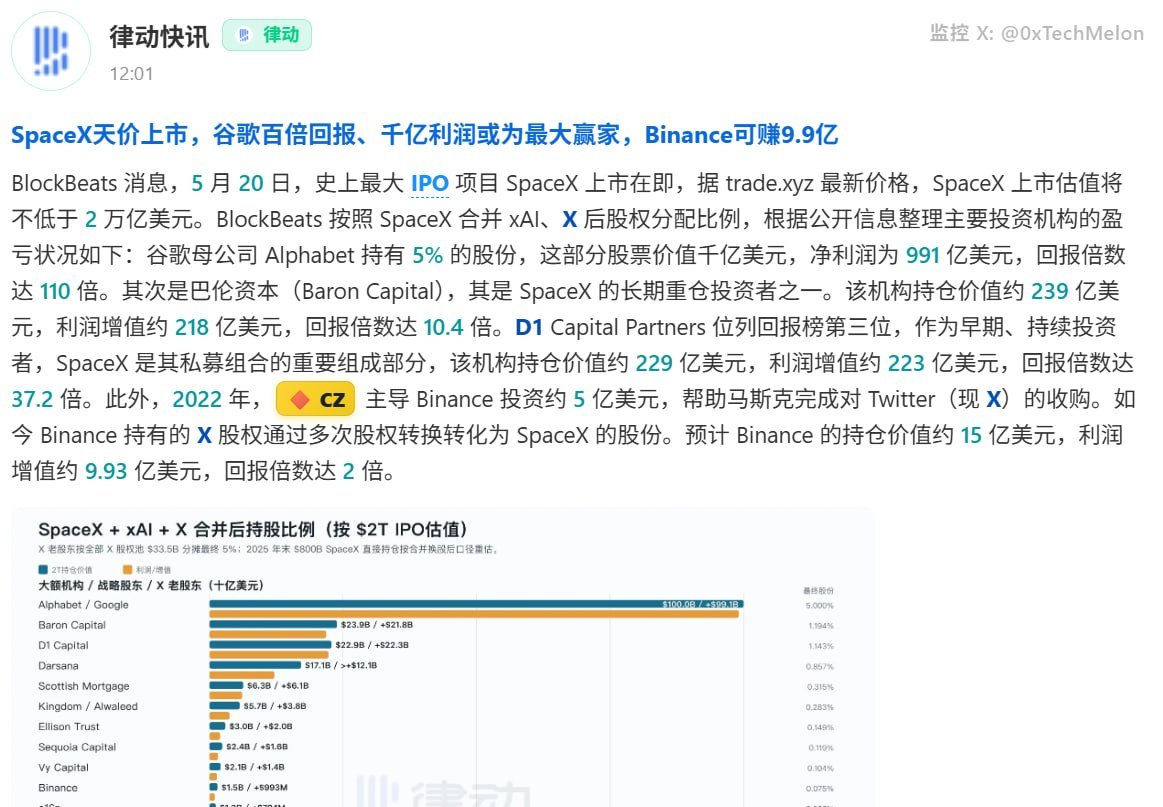Click the blue 2T持仓价值 legend swatch

43,570
